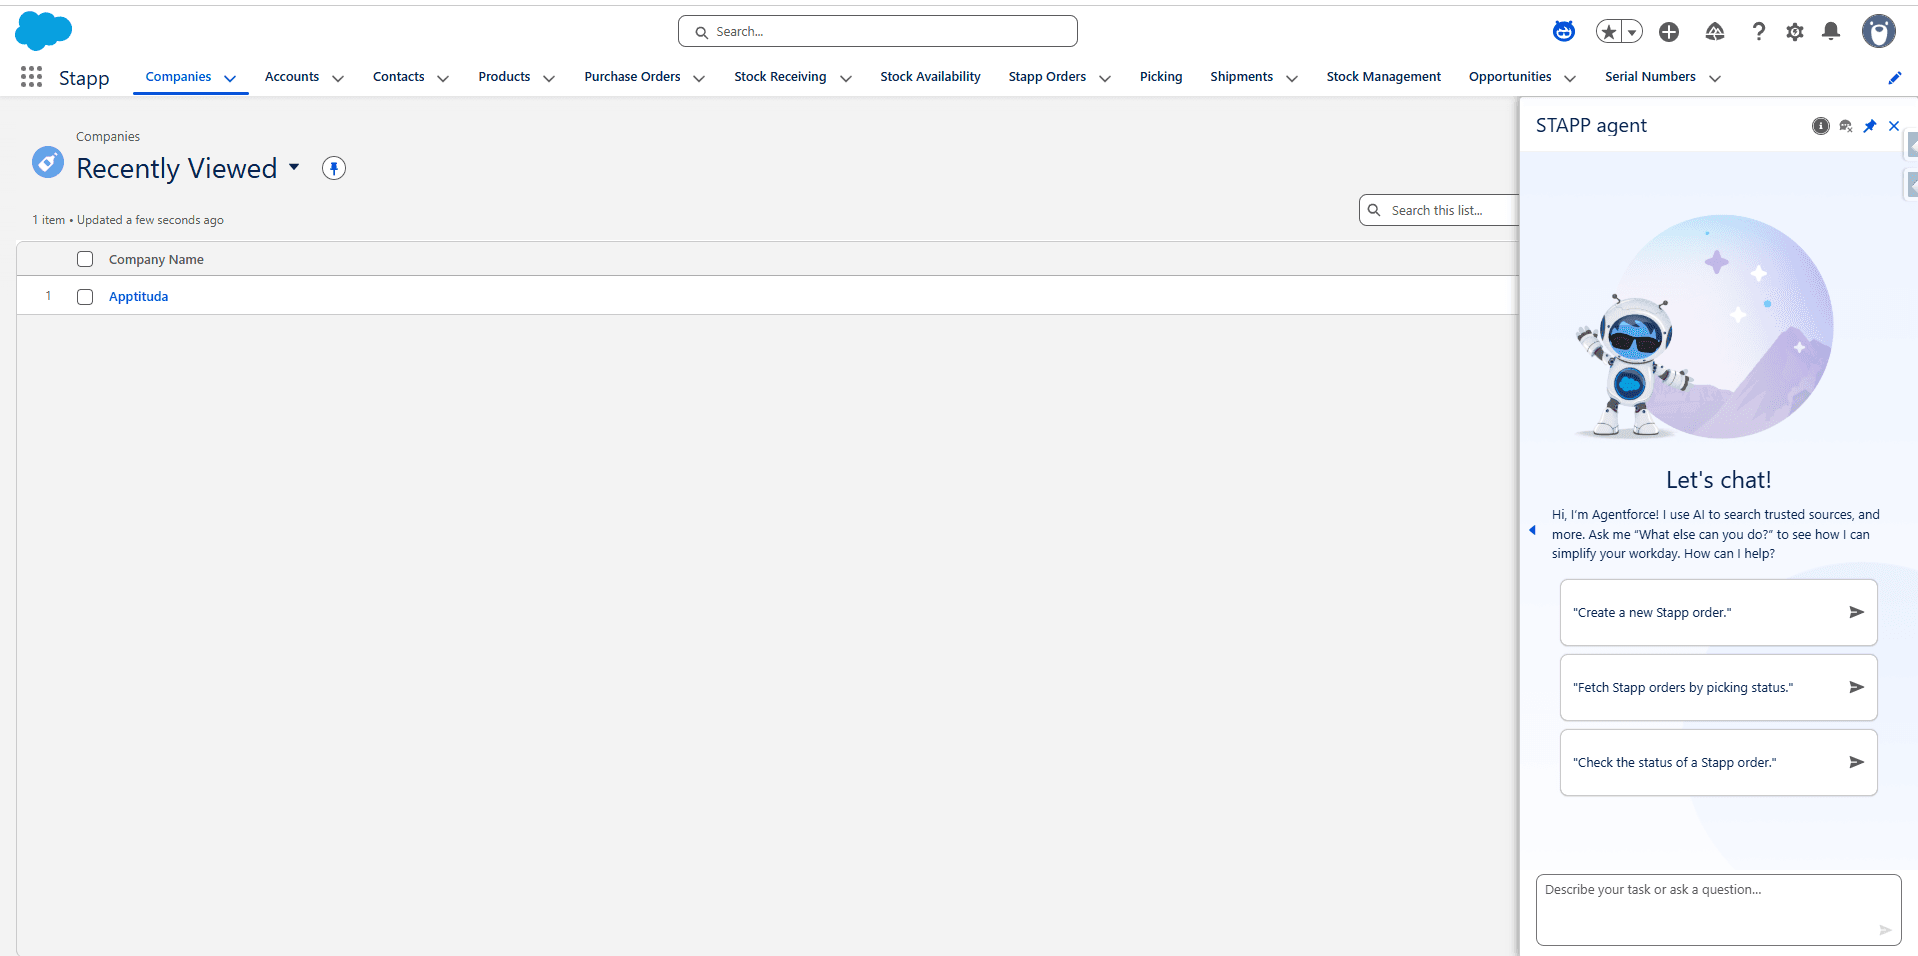Open the Agentforce assistant icon in header
The width and height of the screenshot is (1918, 956).
[x=1564, y=32]
